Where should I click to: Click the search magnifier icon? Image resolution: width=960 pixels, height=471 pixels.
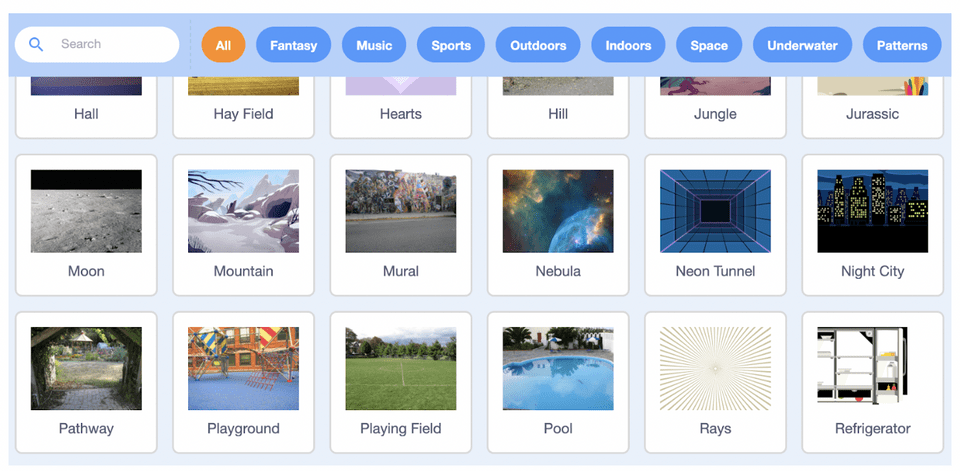pyautogui.click(x=36, y=44)
